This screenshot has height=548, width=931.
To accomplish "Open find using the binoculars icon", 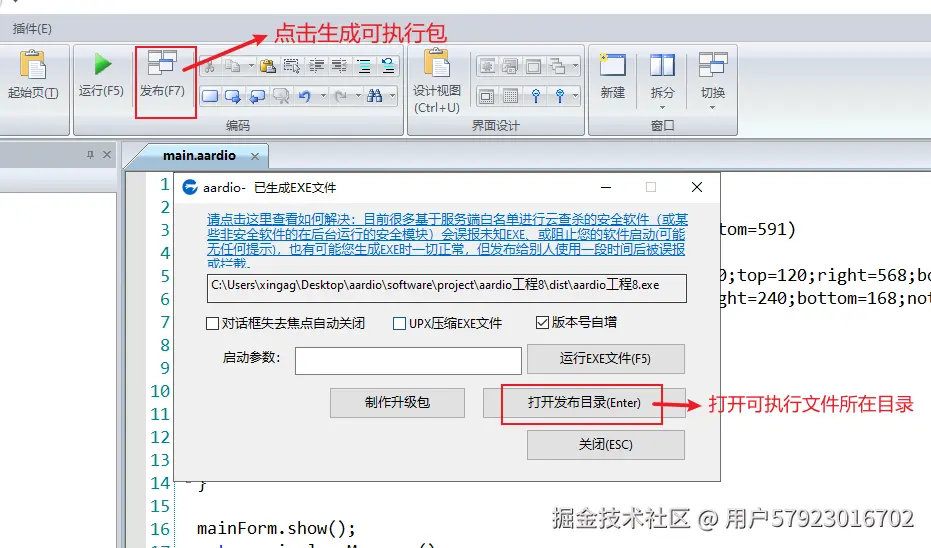I will (375, 96).
